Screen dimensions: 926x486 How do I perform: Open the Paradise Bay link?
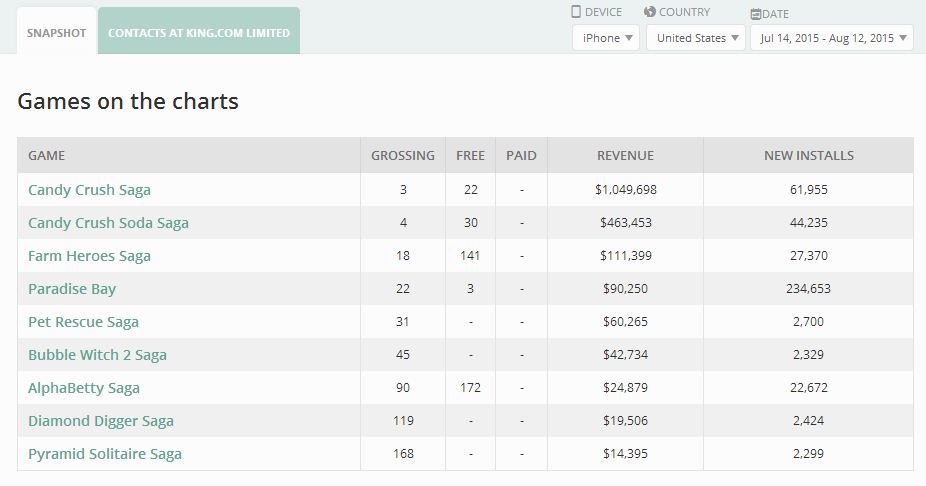pyautogui.click(x=72, y=289)
